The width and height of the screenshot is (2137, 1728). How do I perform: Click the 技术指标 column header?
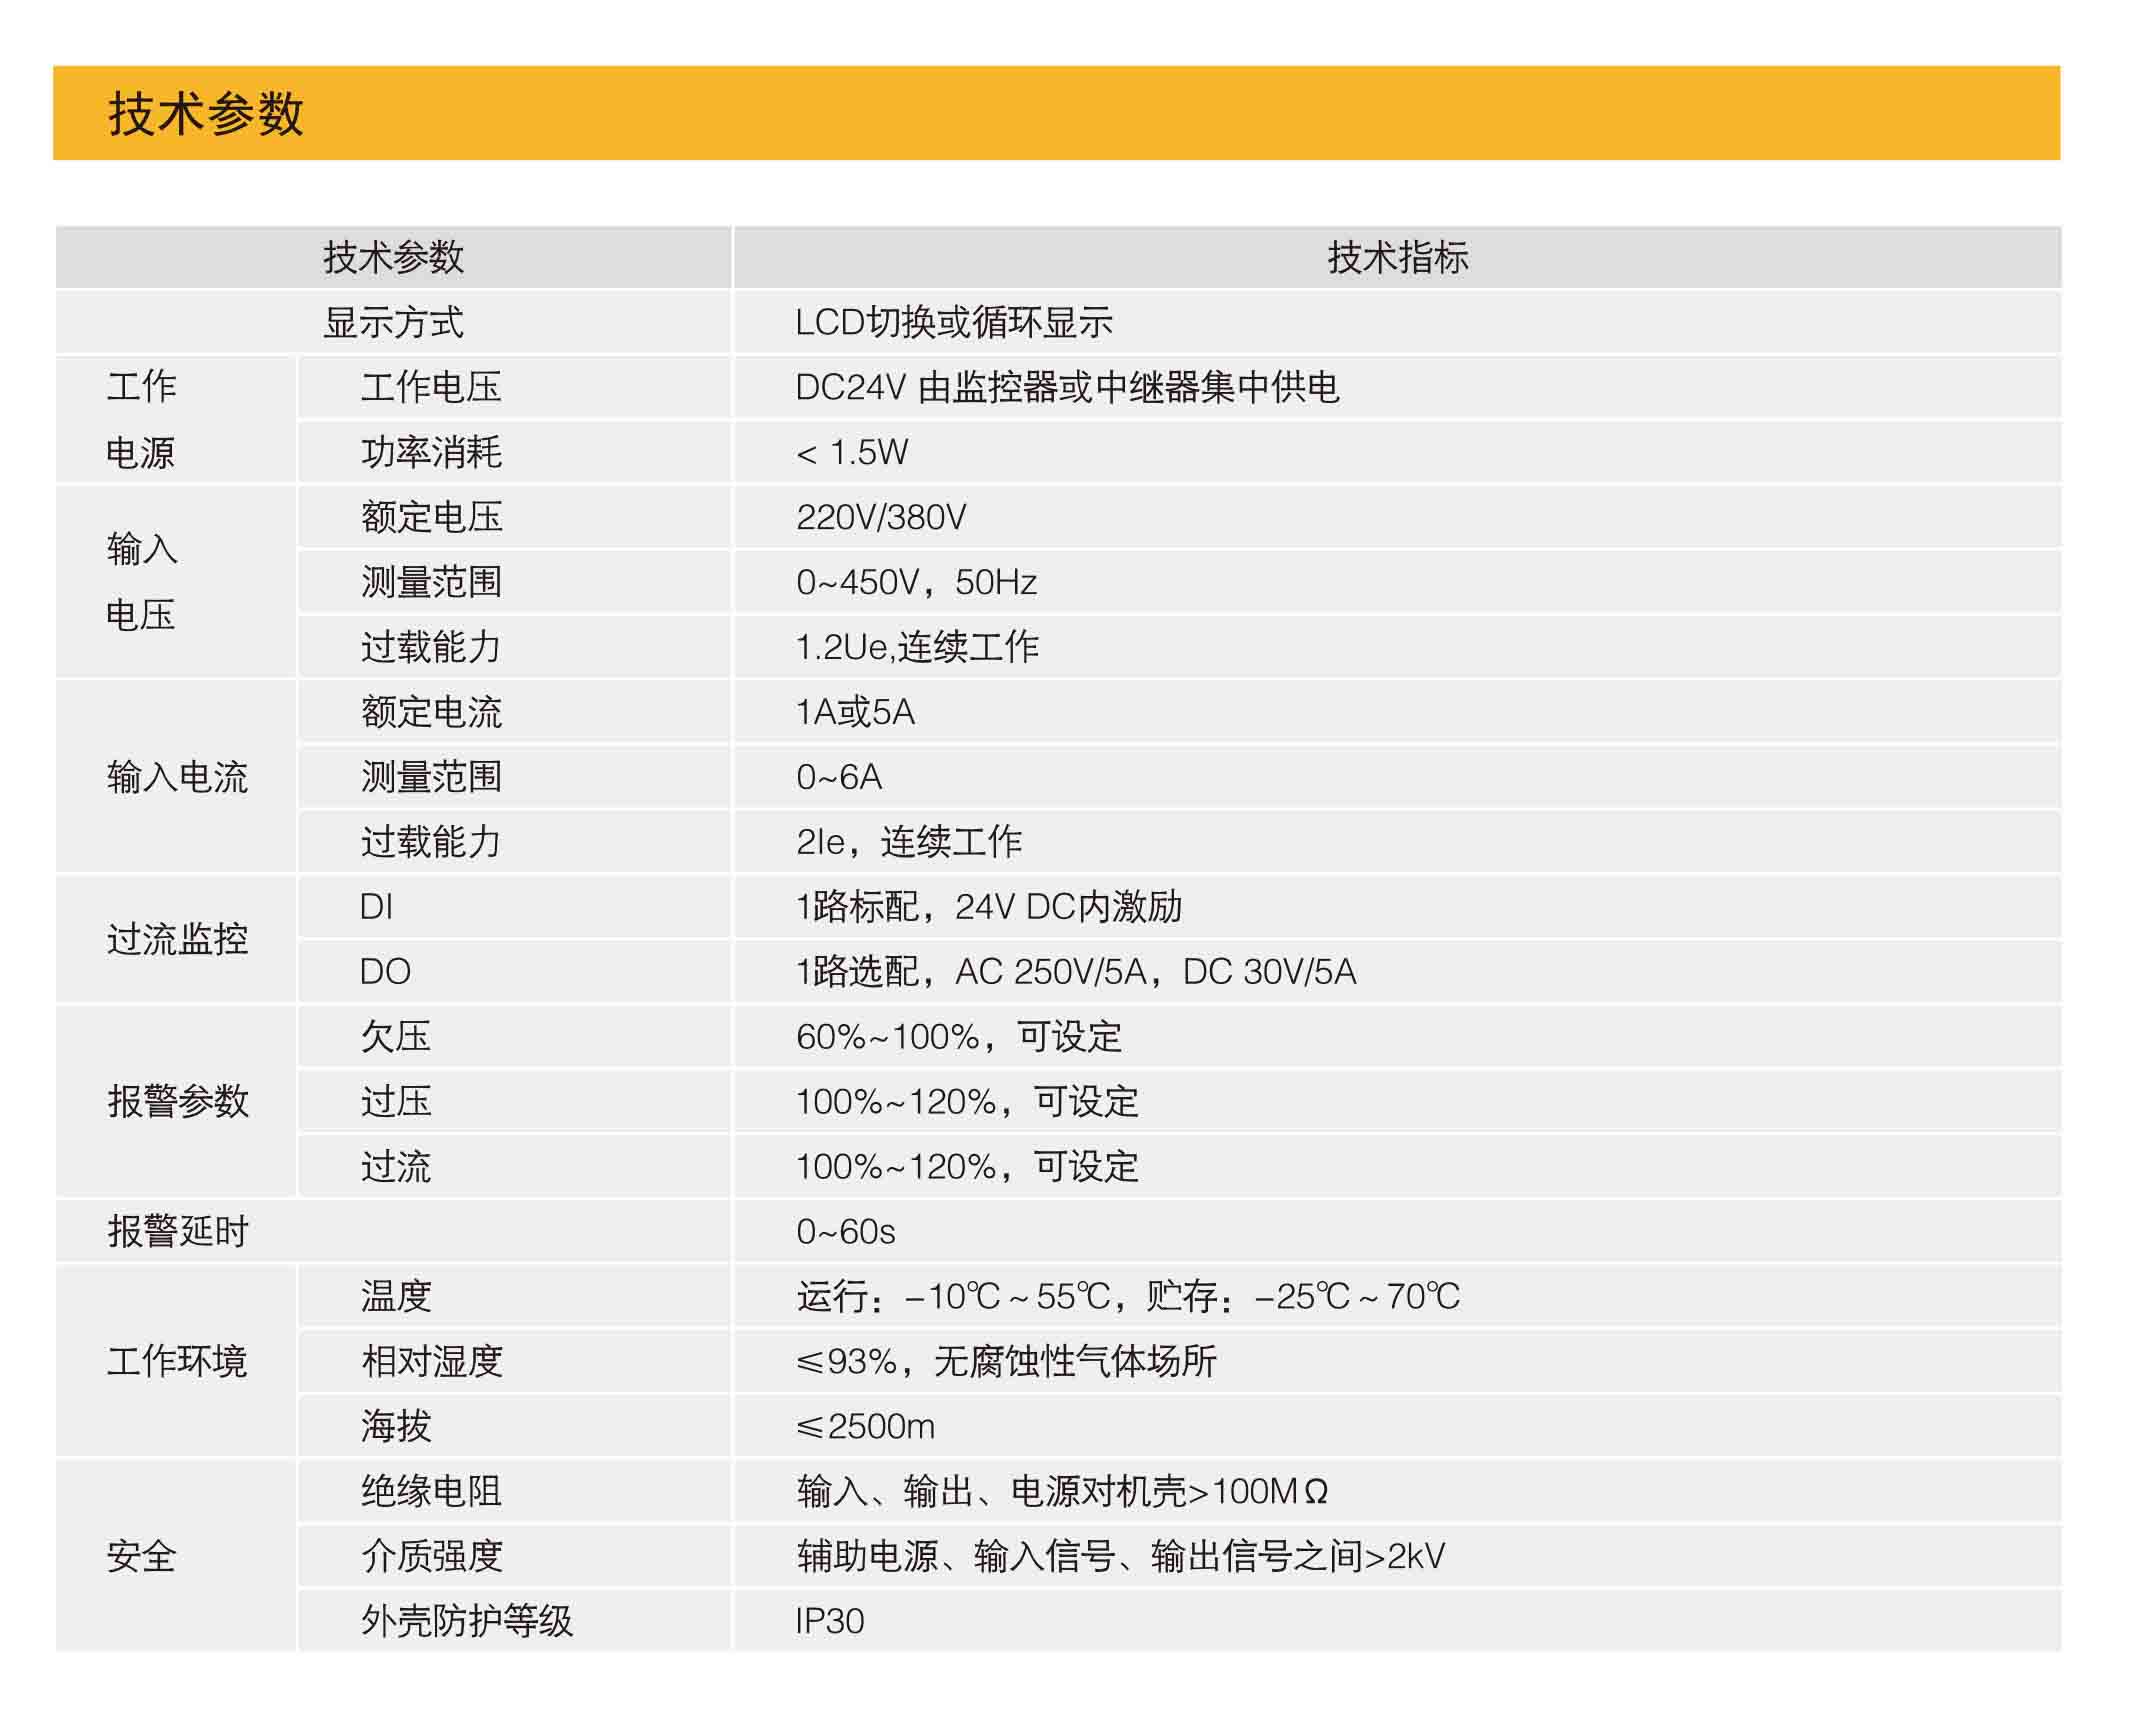1396,258
